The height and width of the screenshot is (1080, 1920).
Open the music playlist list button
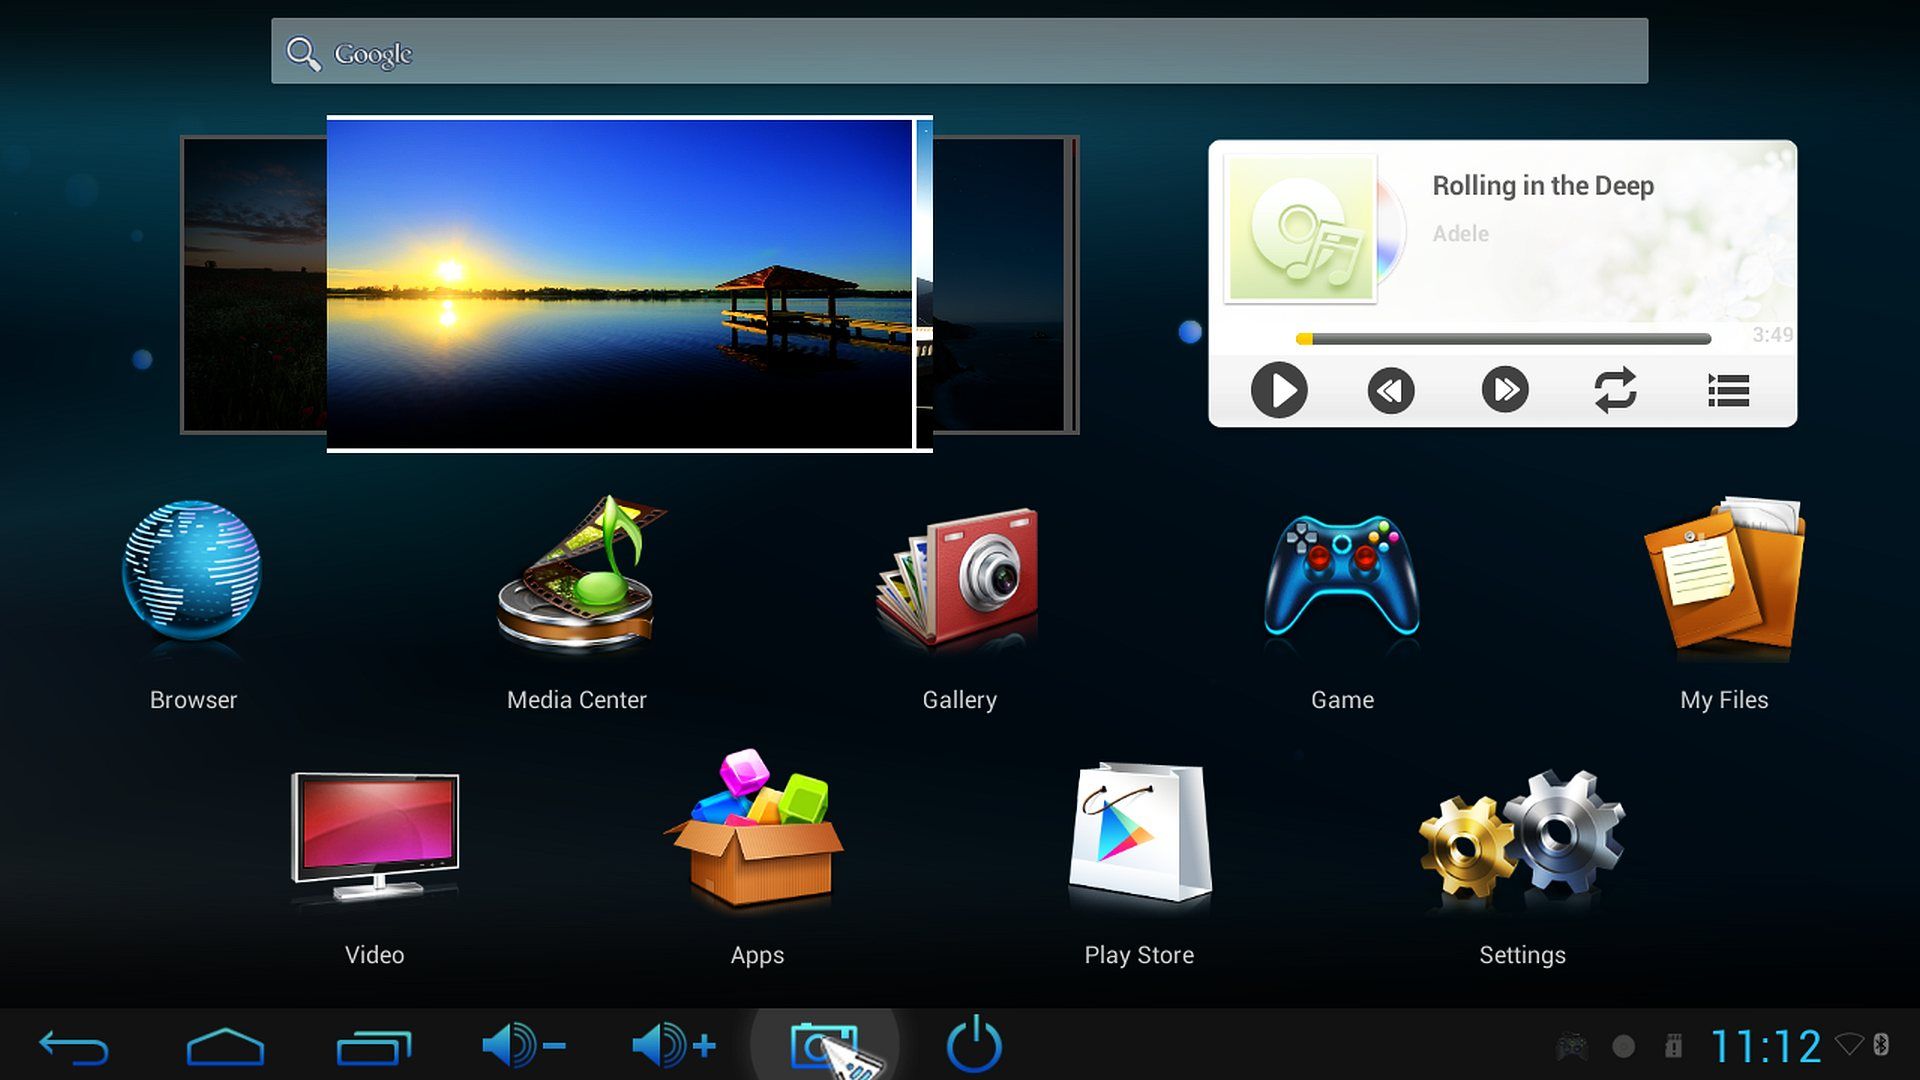coord(1728,390)
